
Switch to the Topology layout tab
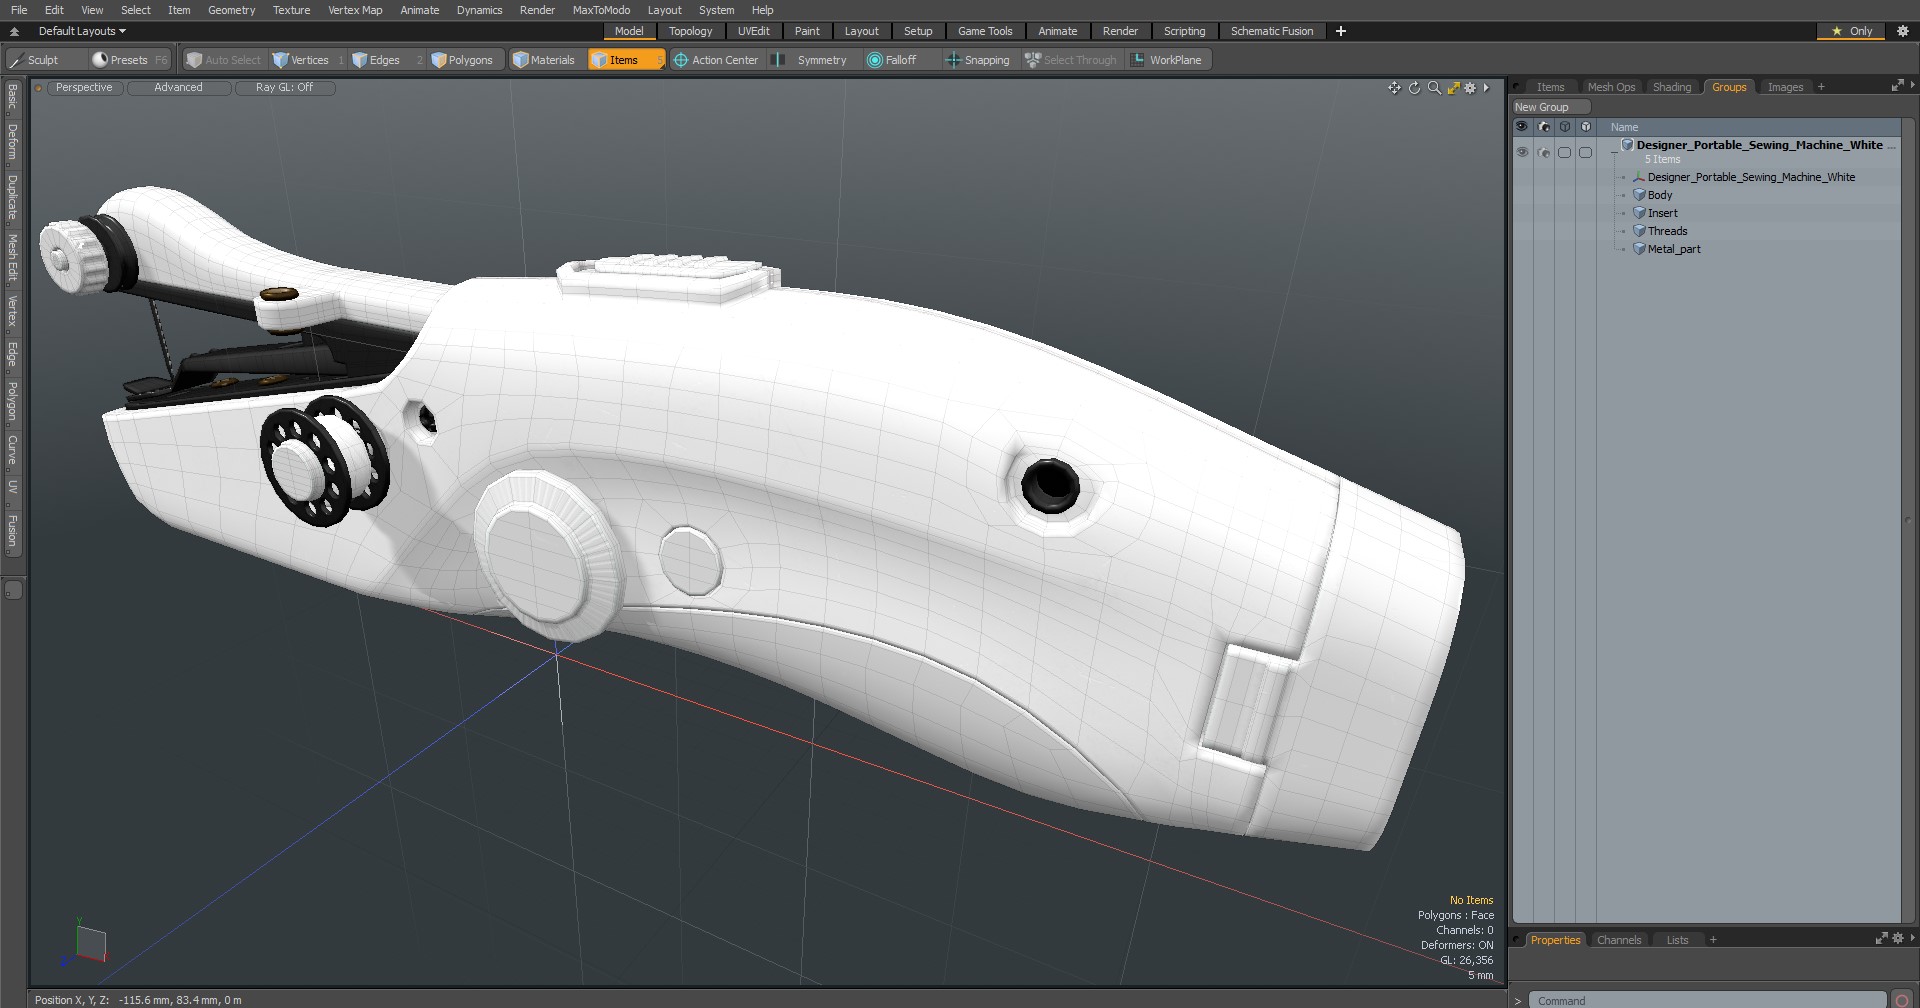[x=690, y=31]
